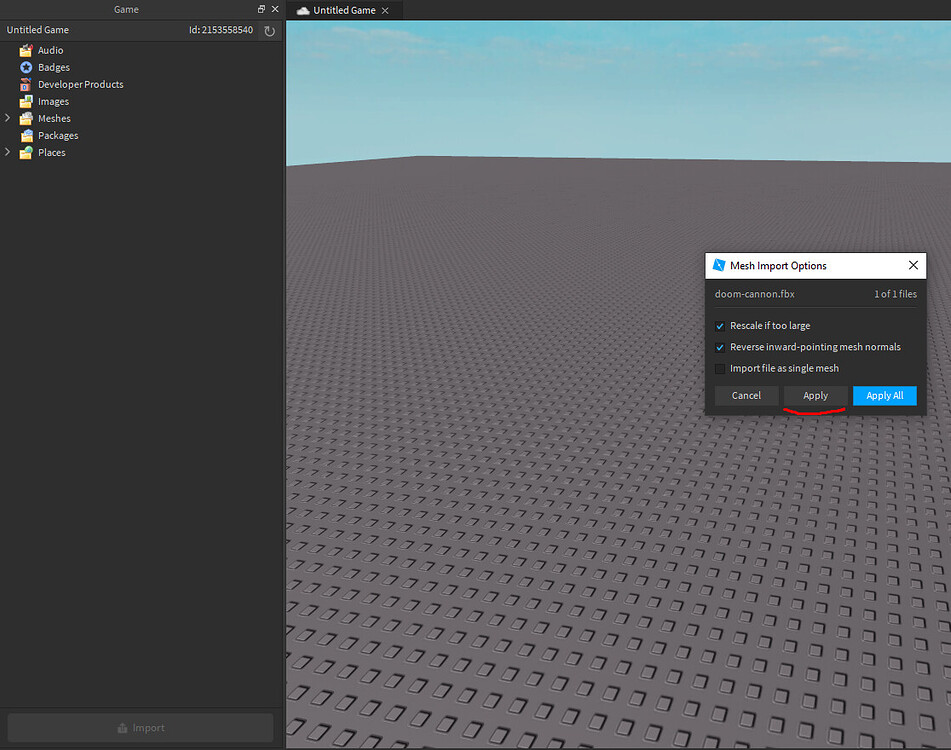
Task: Click the Packages folder icon
Action: [27, 135]
